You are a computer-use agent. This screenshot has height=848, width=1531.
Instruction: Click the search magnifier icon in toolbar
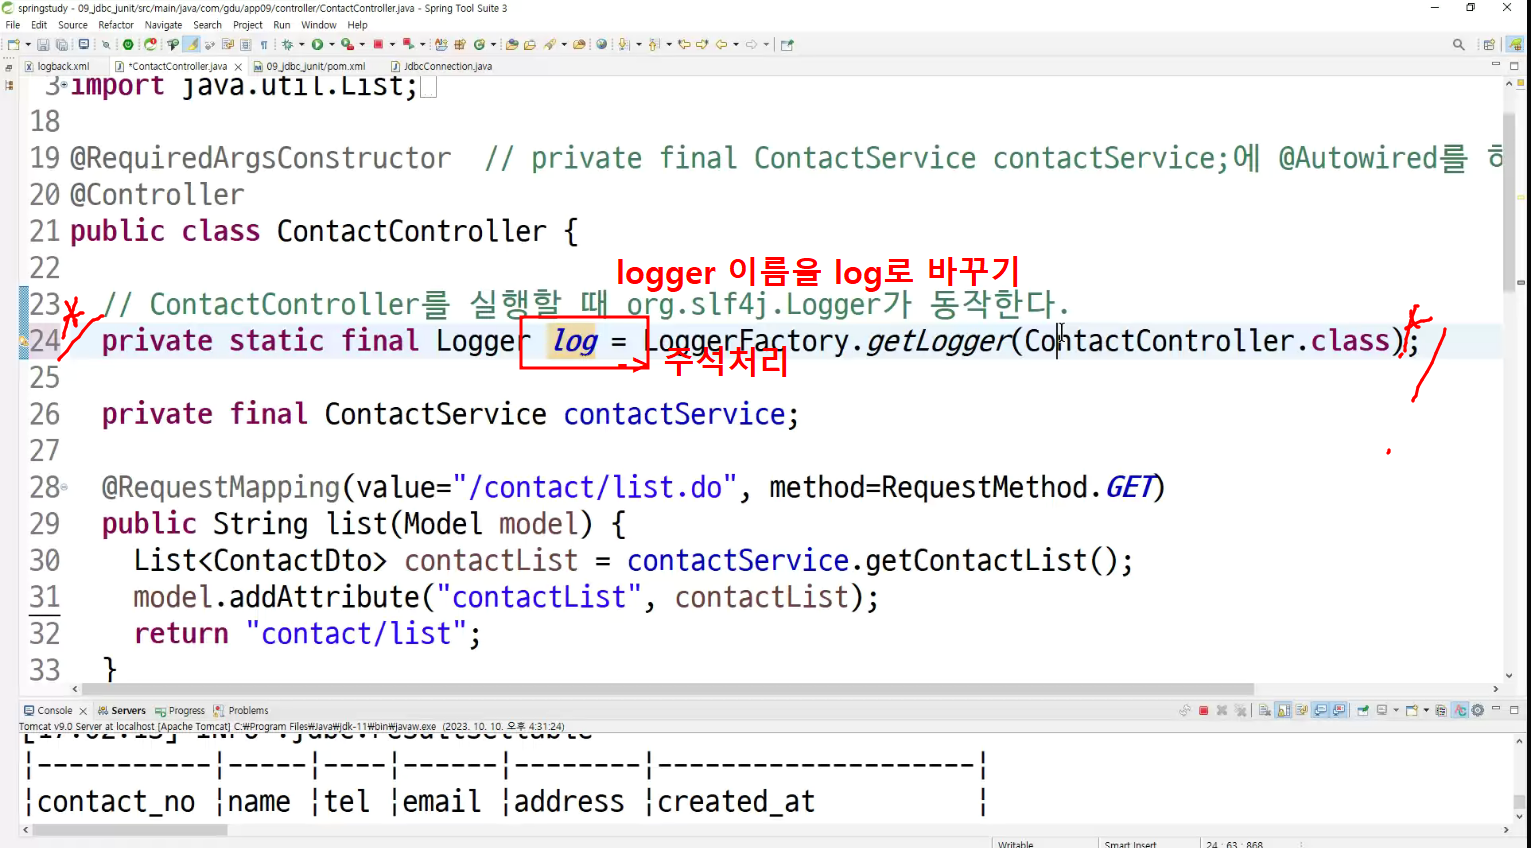tap(1459, 44)
